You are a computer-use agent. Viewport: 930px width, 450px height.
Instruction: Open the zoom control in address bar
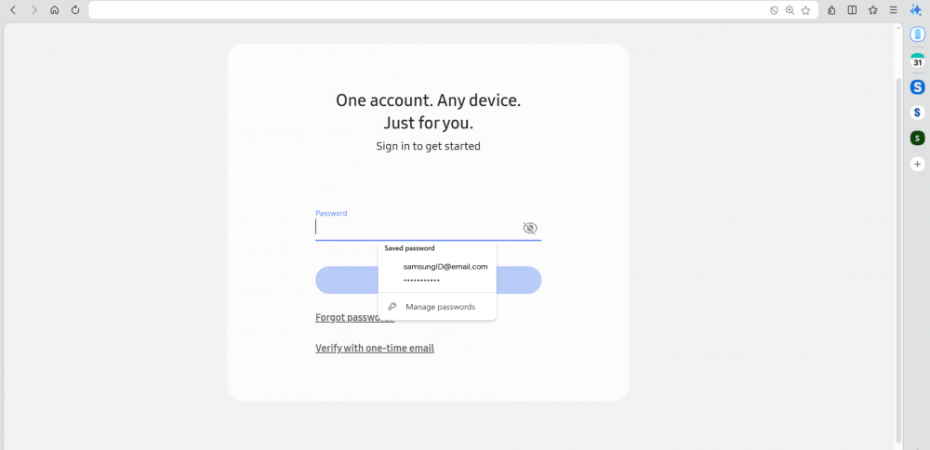790,10
